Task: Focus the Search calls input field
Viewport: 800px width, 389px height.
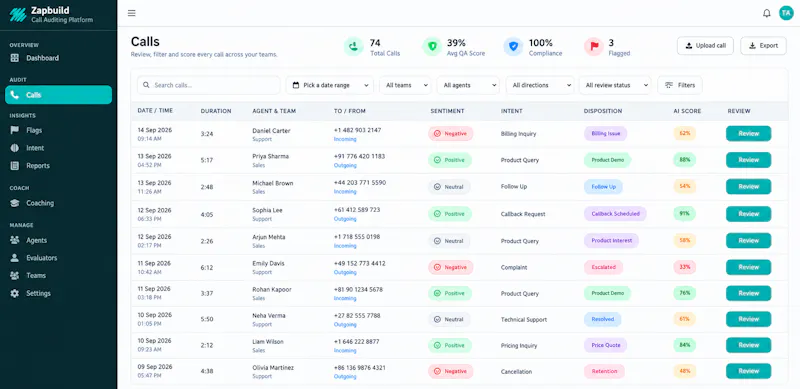Action: [208, 85]
